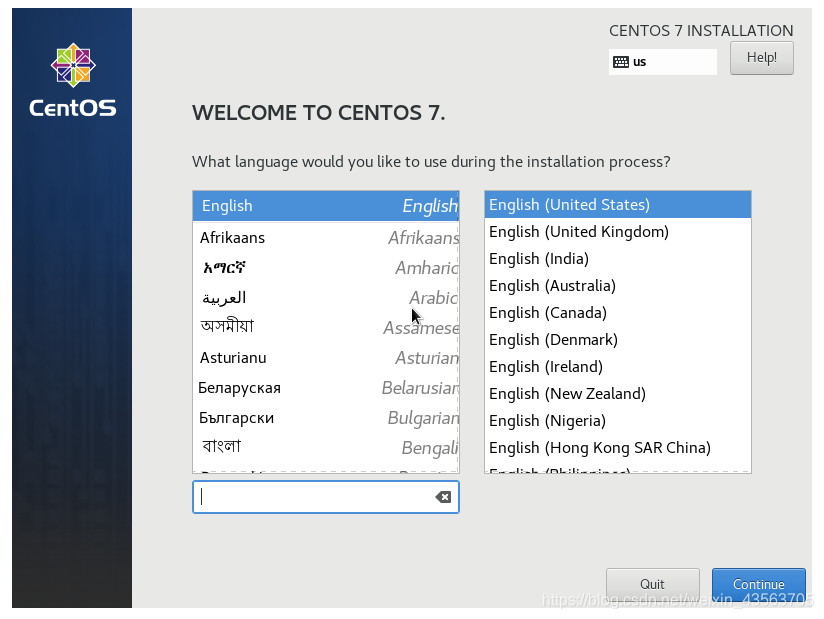Select English in the language list

(x=326, y=206)
